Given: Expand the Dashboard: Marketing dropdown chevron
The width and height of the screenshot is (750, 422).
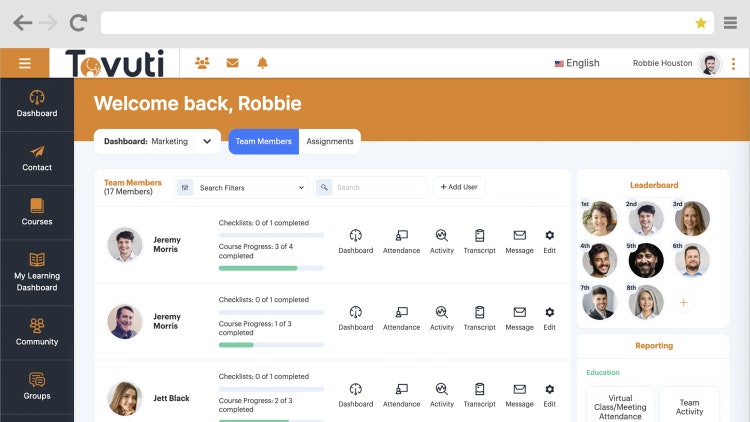Looking at the screenshot, I should click(x=207, y=141).
